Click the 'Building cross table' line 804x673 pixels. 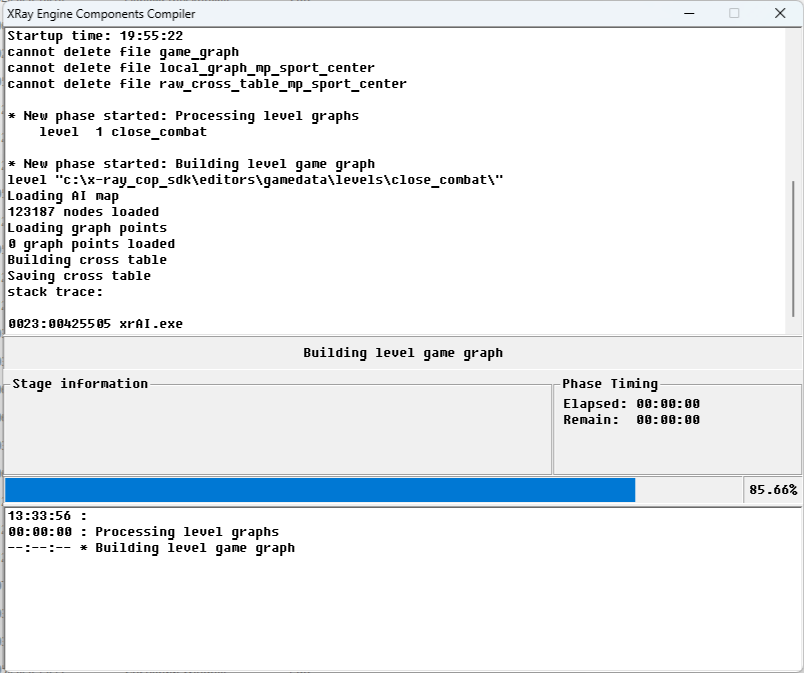pos(87,260)
